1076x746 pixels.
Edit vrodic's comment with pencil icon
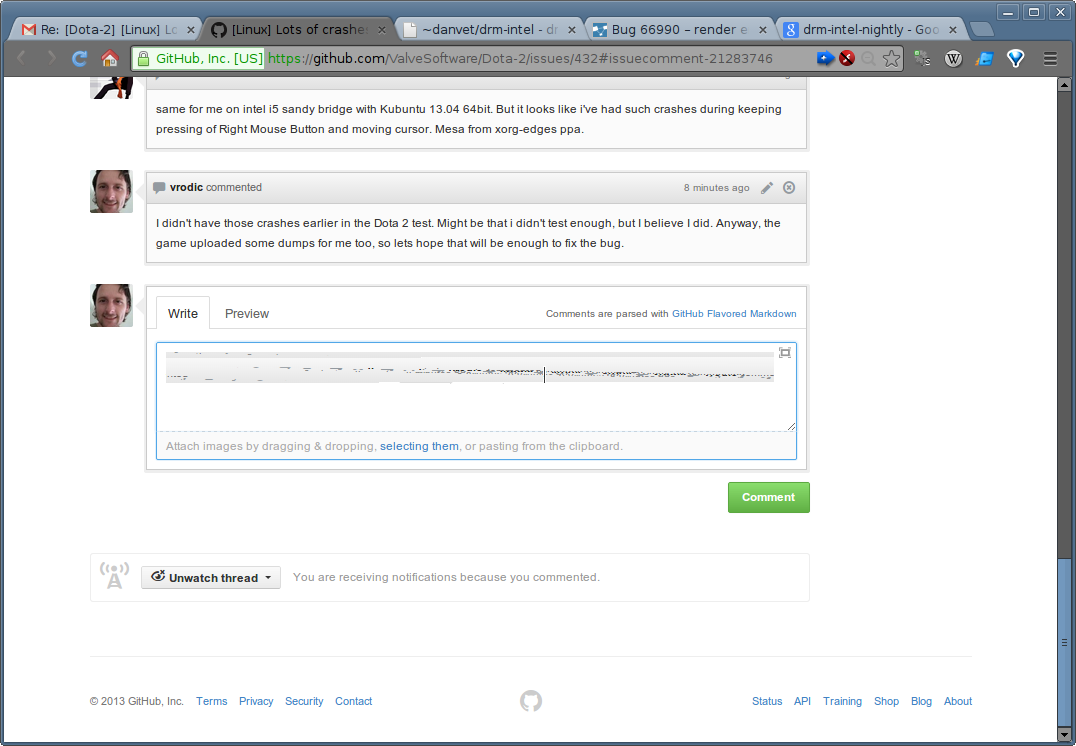click(x=767, y=188)
